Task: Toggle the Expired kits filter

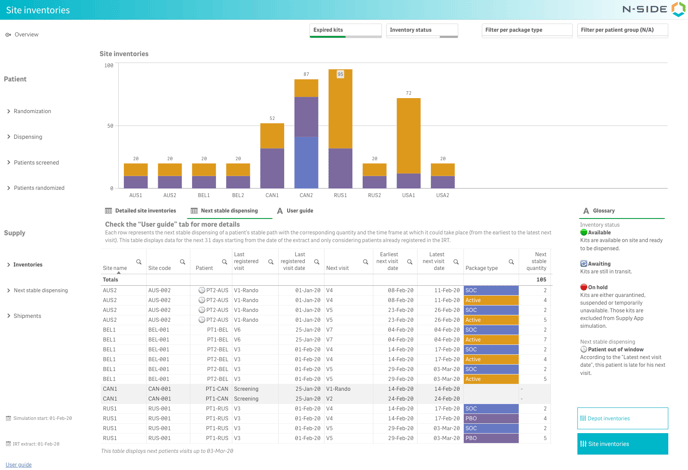Action: click(345, 31)
